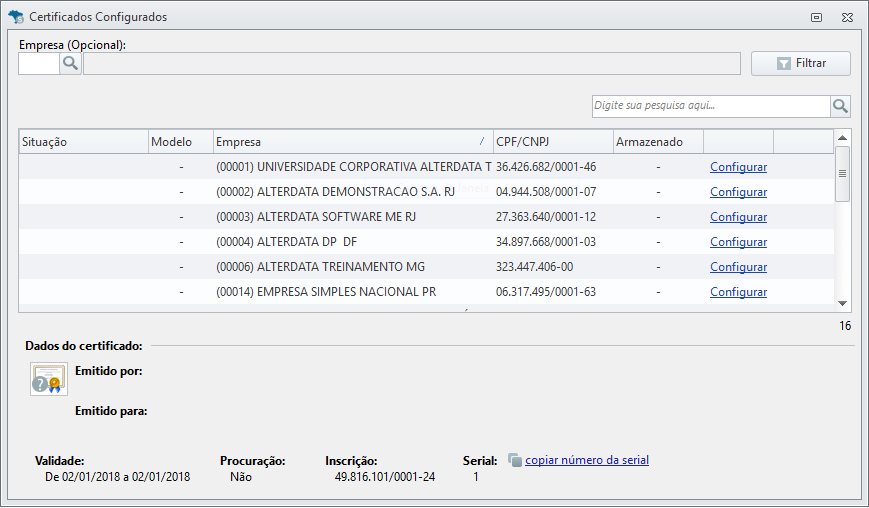Click the scrollbar up arrow of the table
The height and width of the screenshot is (508, 869).
click(x=842, y=137)
